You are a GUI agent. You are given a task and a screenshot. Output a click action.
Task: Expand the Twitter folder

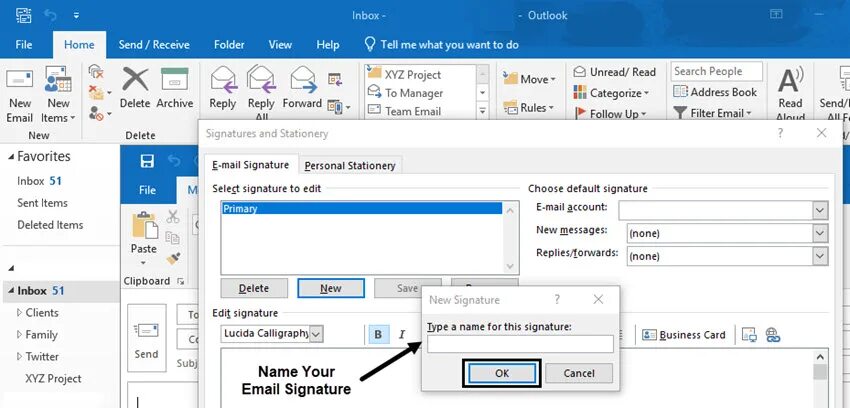click(20, 357)
